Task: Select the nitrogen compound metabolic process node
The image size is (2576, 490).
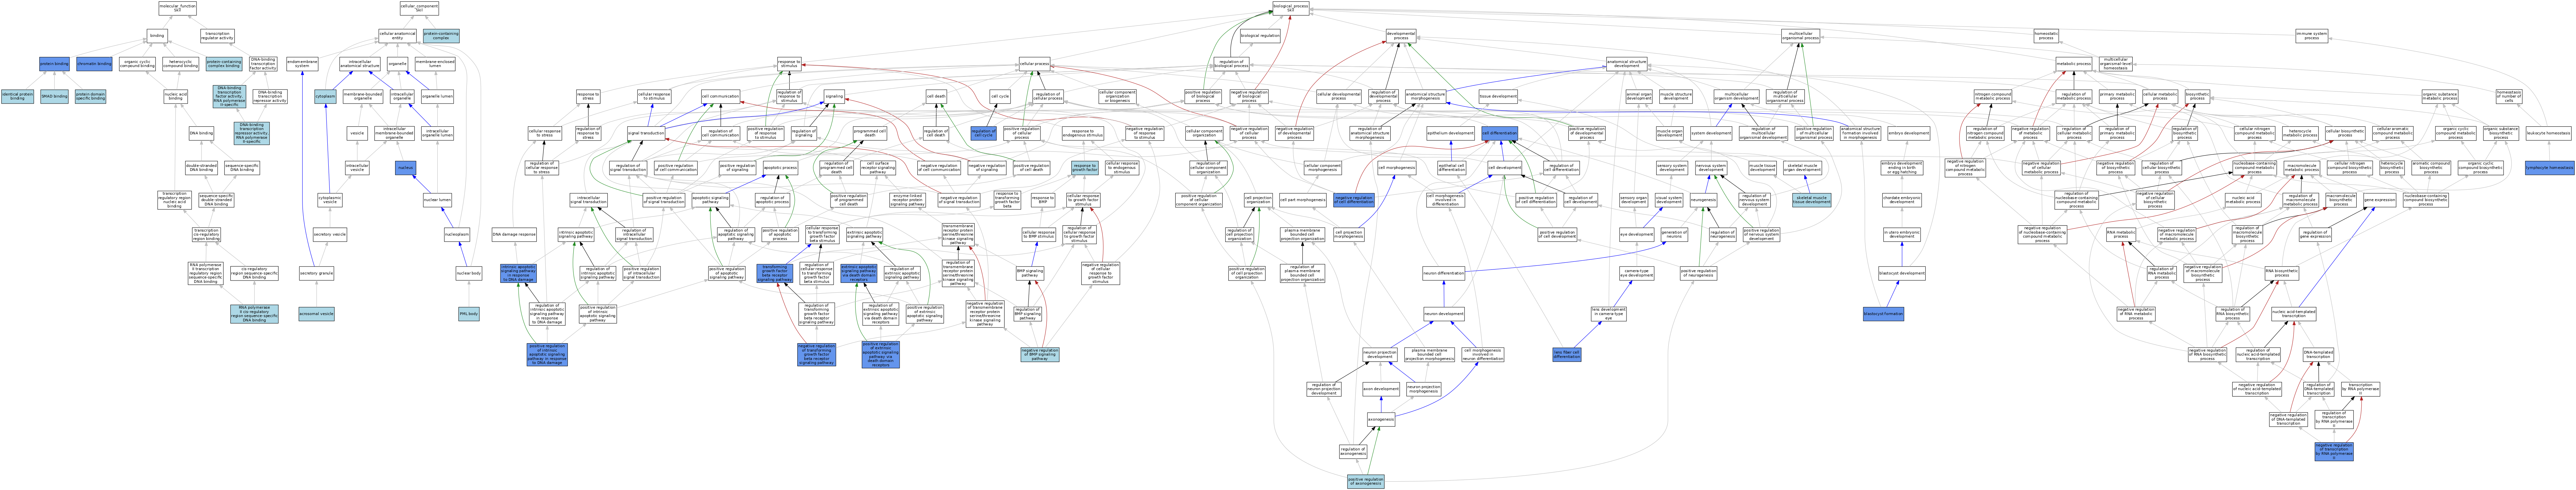Action: (1993, 97)
